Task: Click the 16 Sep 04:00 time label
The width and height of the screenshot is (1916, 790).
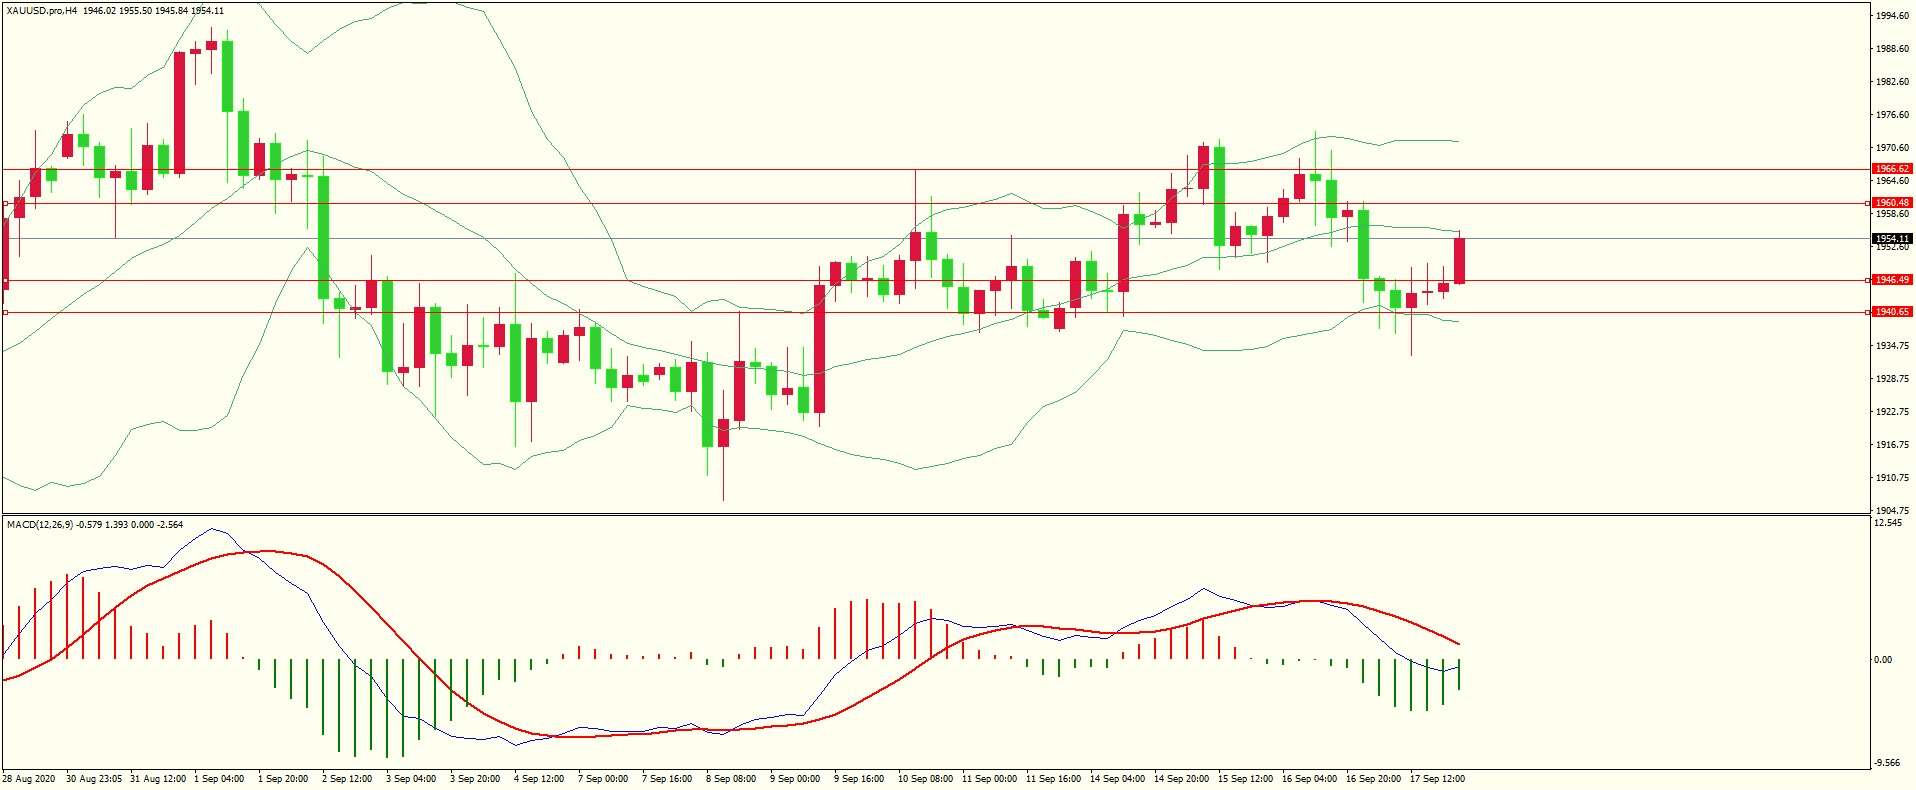Action: [1310, 778]
